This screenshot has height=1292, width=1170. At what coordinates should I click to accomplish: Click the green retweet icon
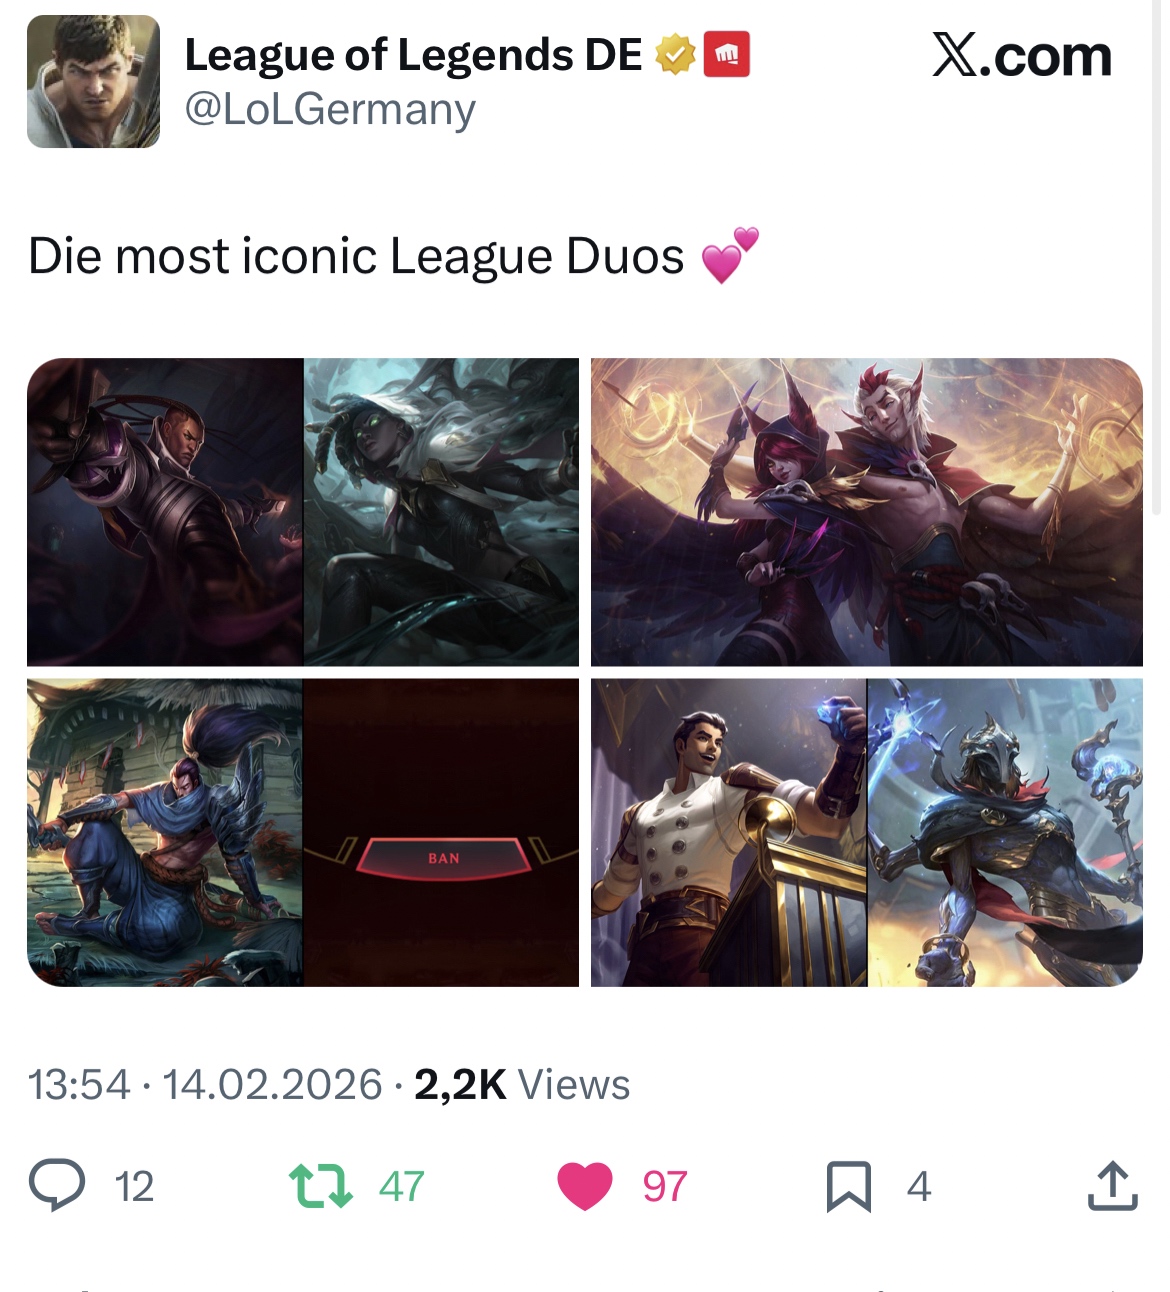point(320,1186)
